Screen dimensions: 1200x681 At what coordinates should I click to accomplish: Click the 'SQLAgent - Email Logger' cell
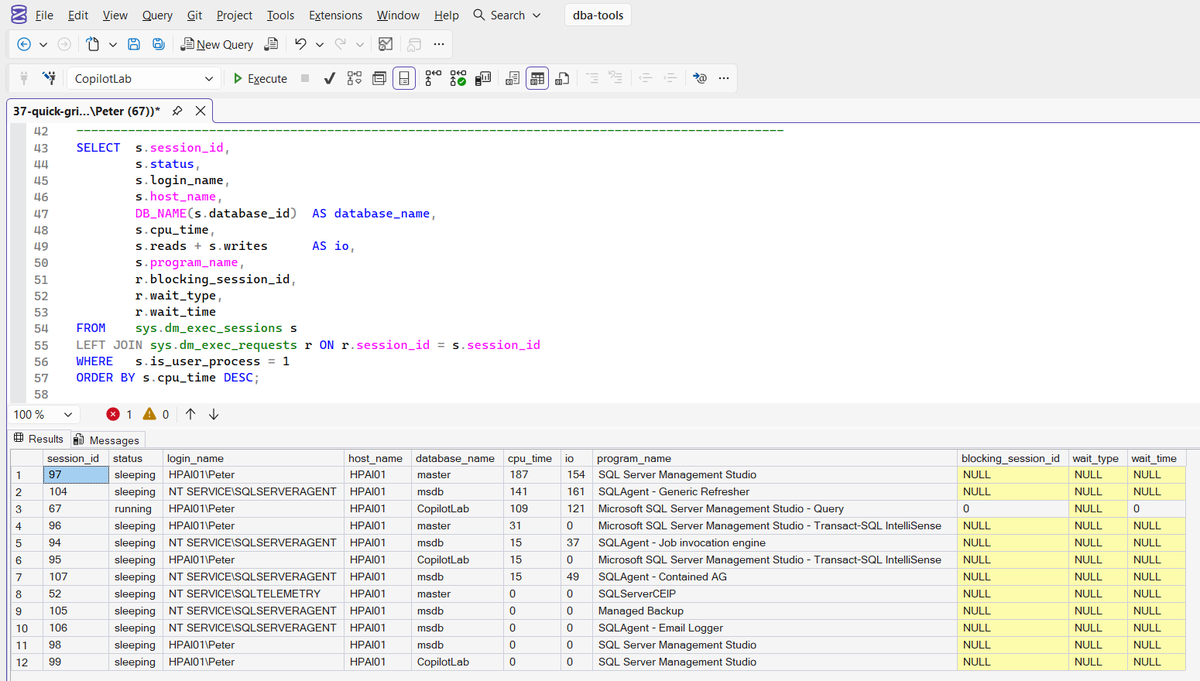[x=774, y=628]
